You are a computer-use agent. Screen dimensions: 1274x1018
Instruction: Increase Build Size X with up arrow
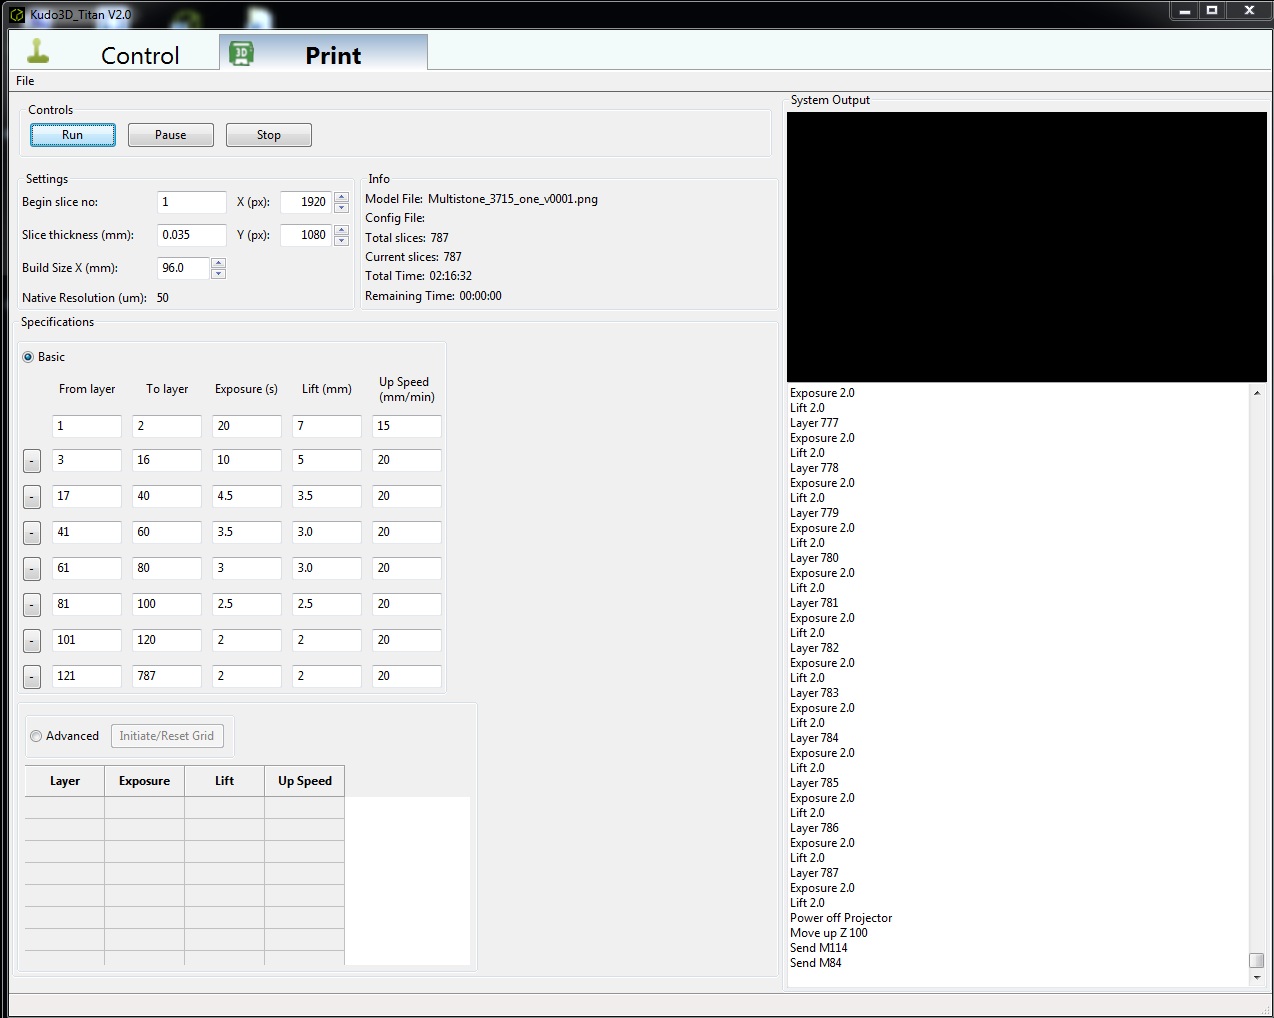pos(219,263)
